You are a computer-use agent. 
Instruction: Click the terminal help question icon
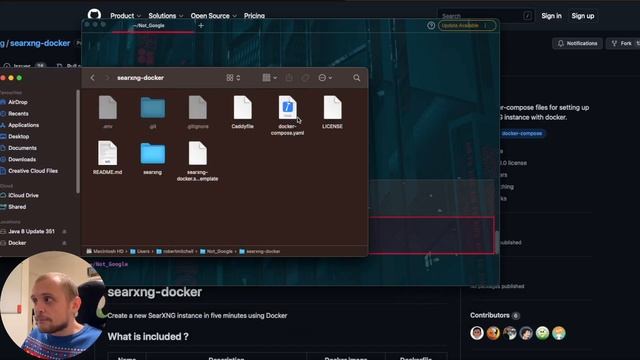click(431, 25)
